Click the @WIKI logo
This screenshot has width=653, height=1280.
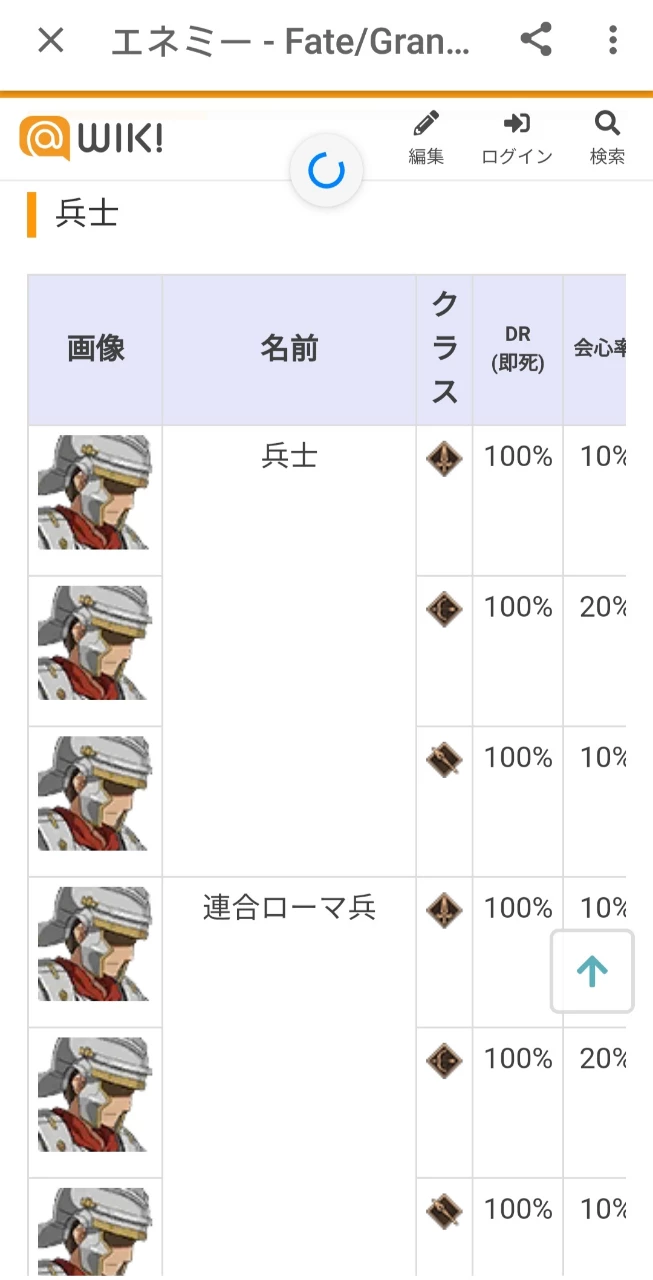91,138
